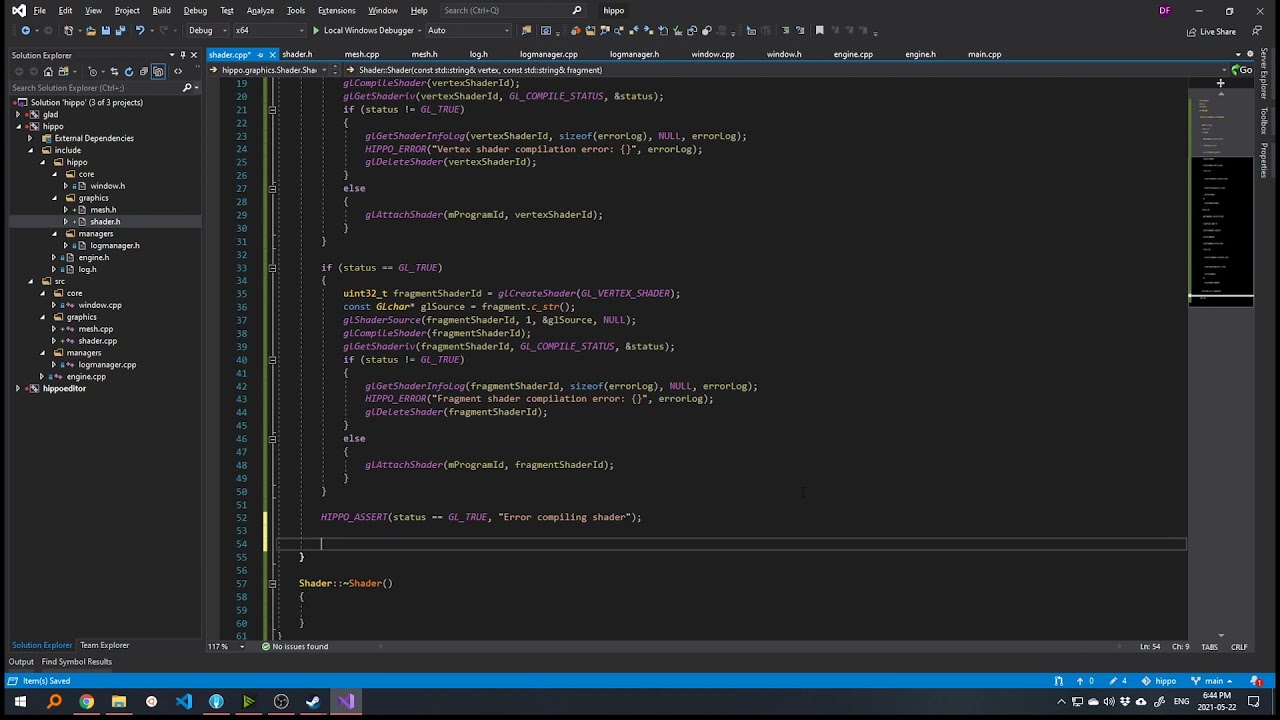The width and height of the screenshot is (1280, 720).
Task: Click the Sync with Active Document icon
Action: point(114,71)
